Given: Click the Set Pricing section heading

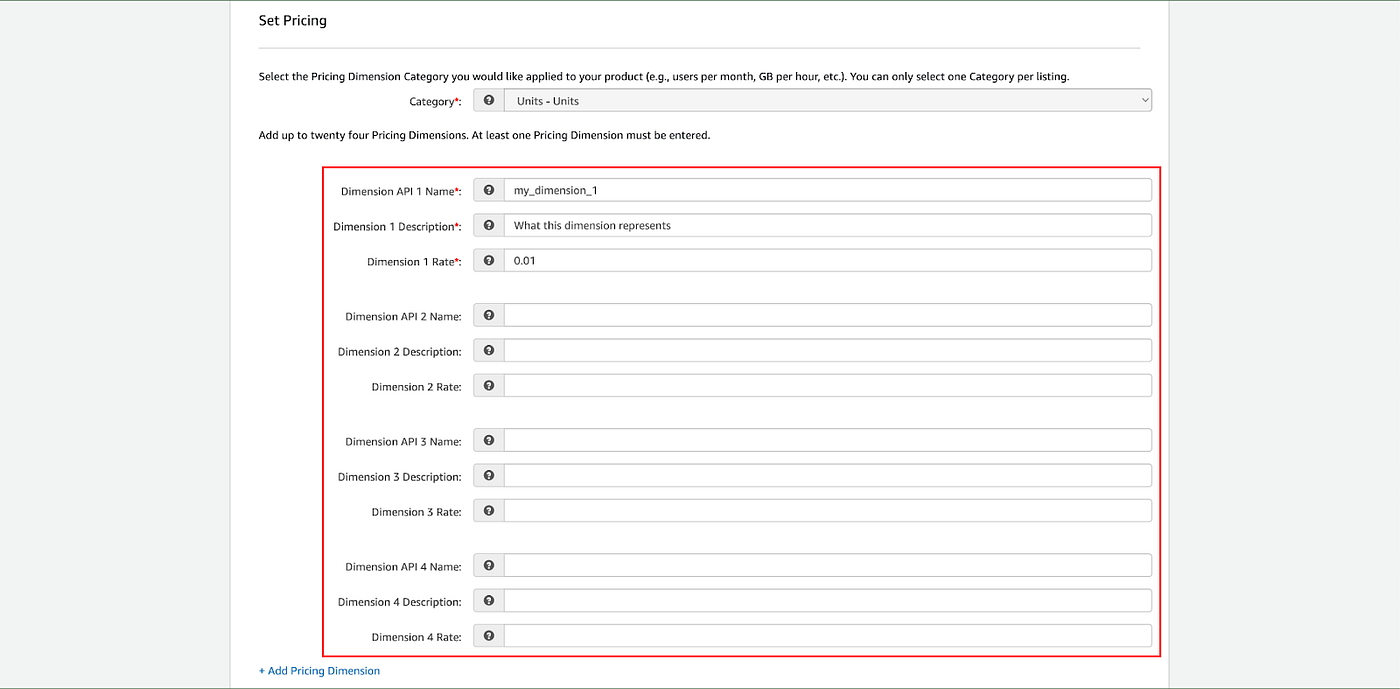Looking at the screenshot, I should tap(293, 20).
